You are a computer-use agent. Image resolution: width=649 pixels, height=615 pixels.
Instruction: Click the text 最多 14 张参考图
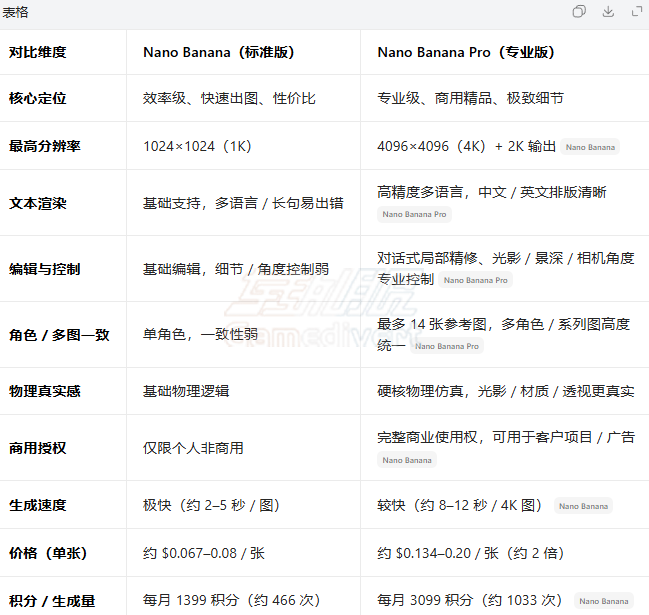(x=432, y=324)
